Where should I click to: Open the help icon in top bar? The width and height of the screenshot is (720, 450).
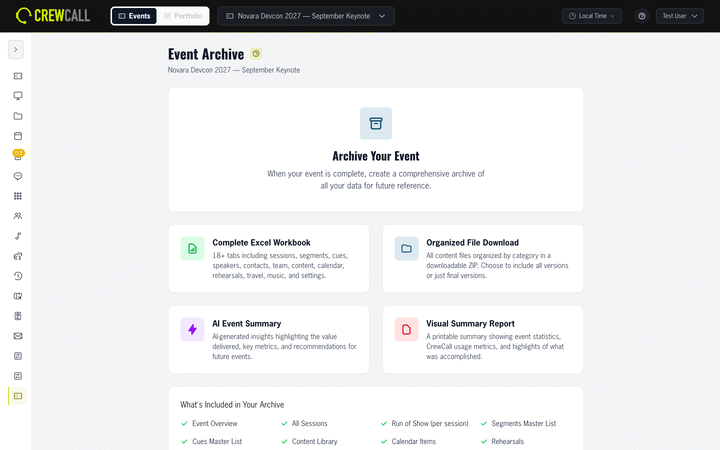coord(641,16)
